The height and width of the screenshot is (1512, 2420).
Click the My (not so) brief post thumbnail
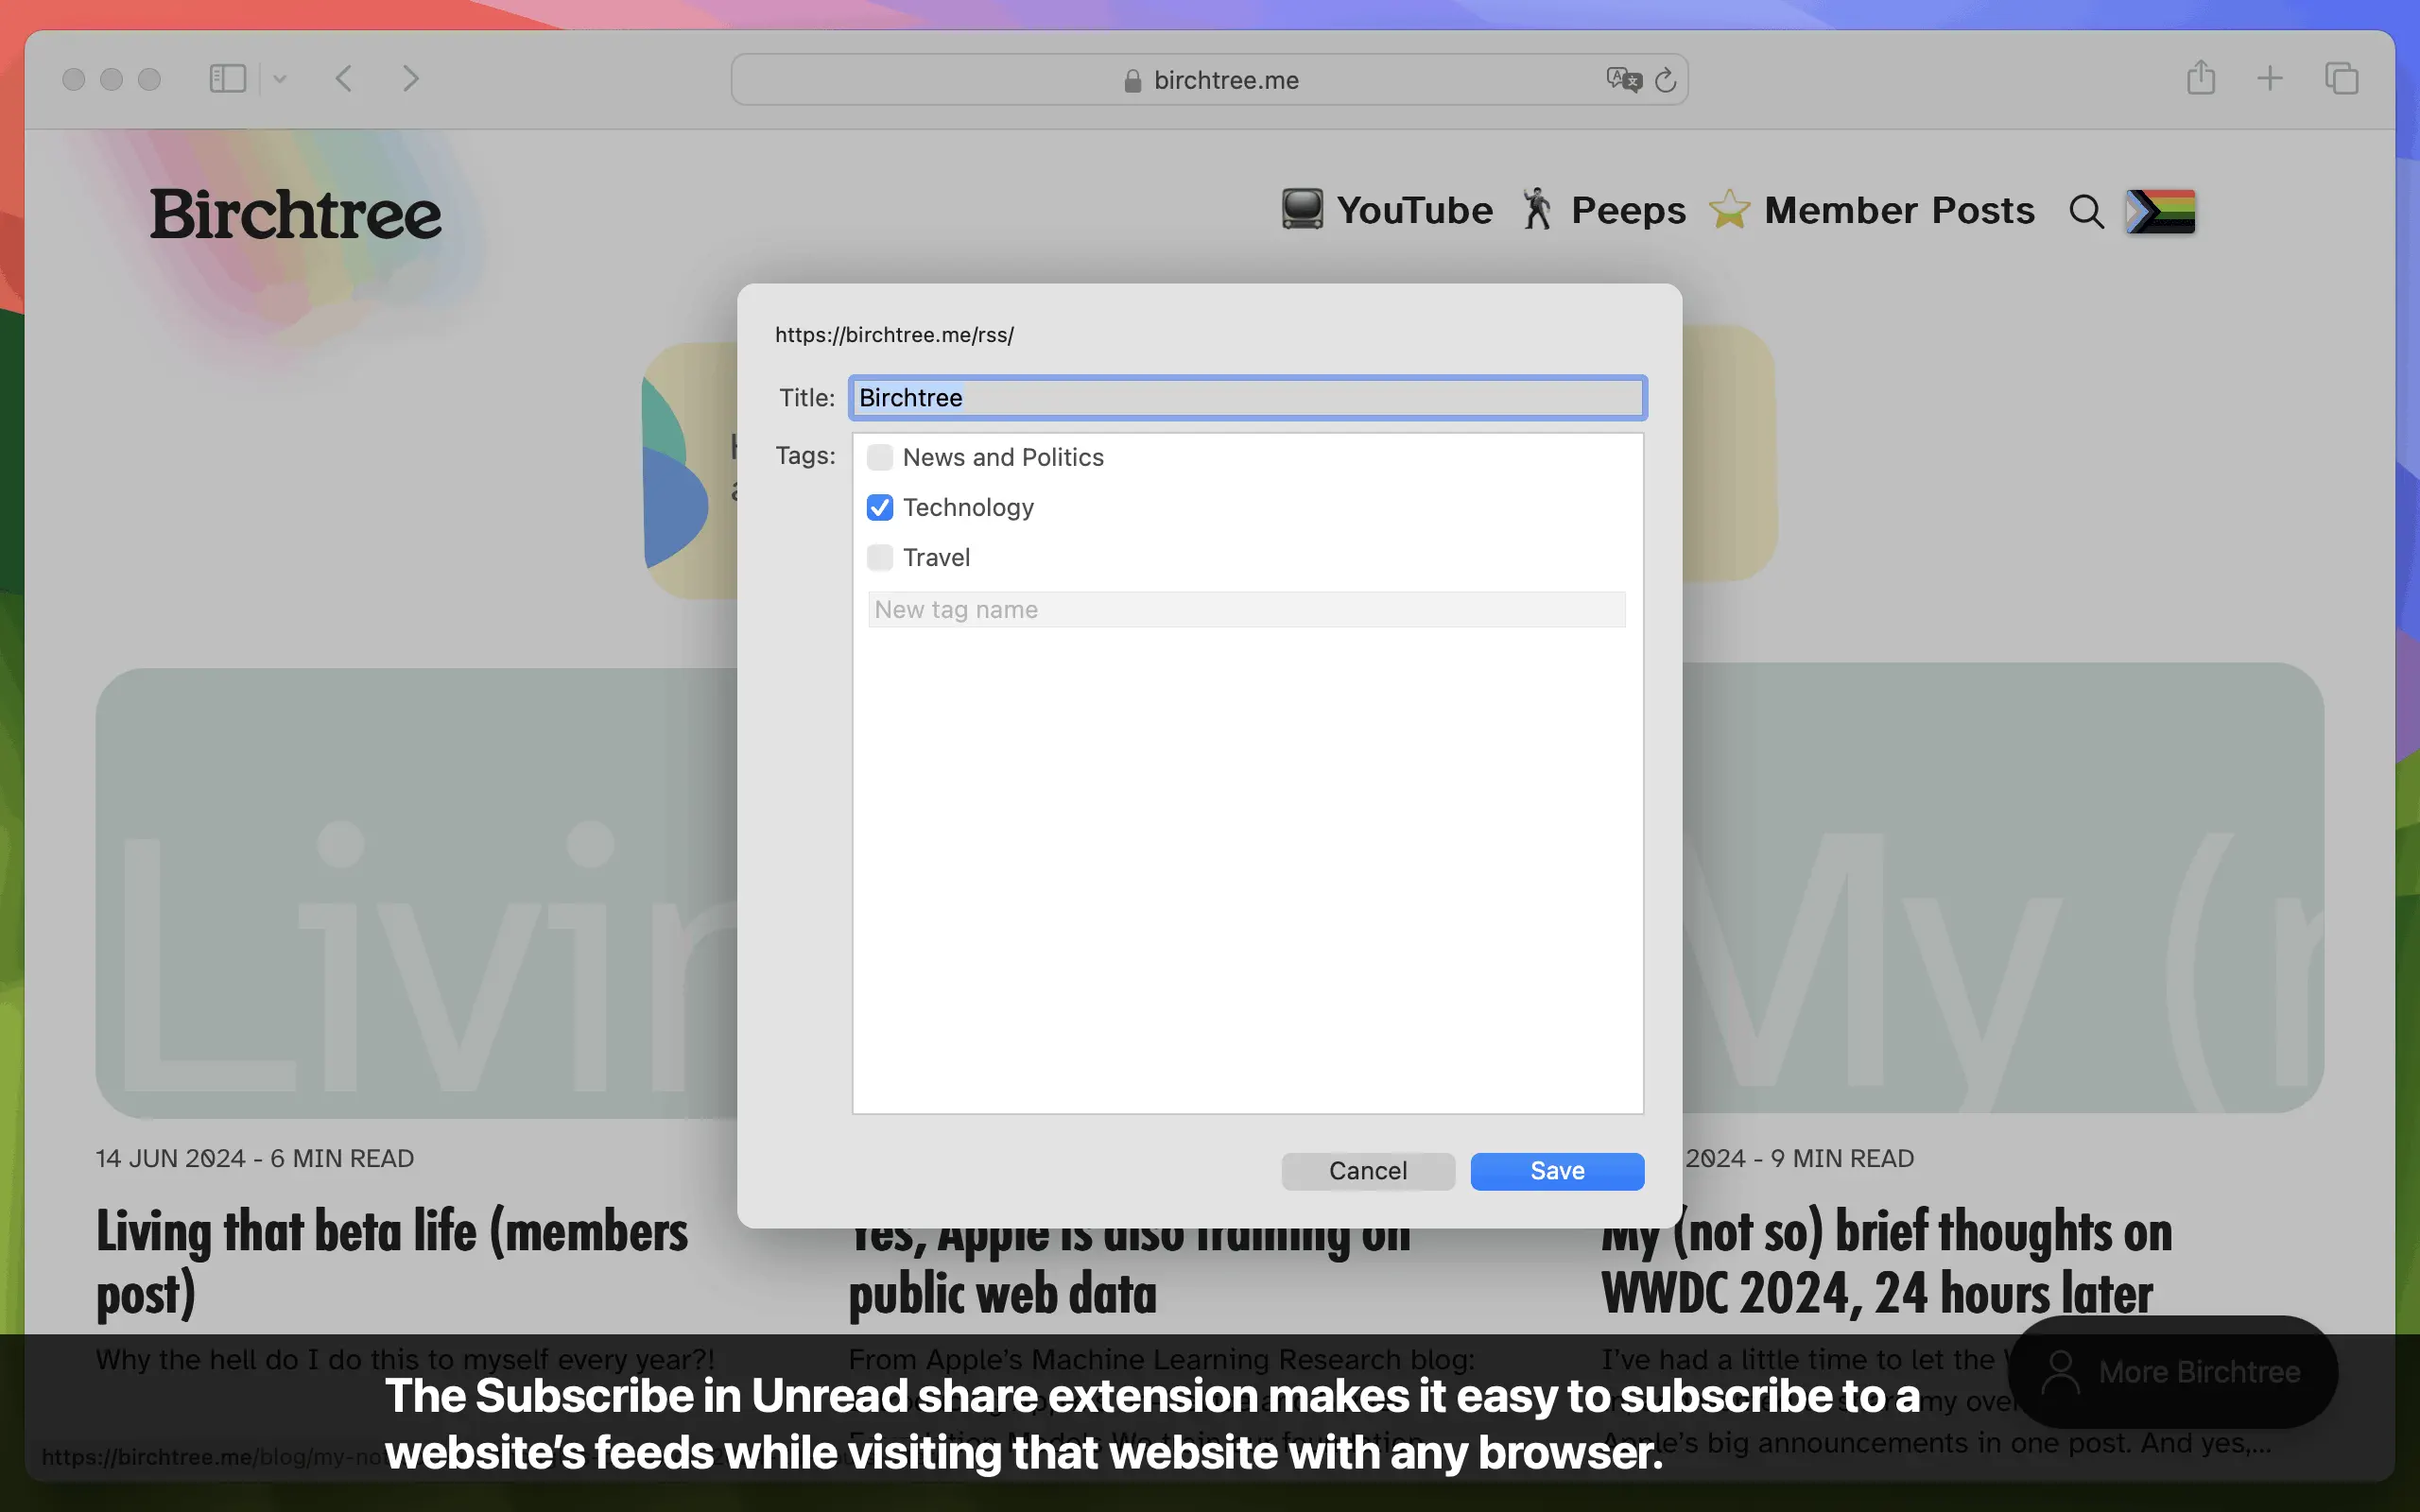click(x=2003, y=888)
